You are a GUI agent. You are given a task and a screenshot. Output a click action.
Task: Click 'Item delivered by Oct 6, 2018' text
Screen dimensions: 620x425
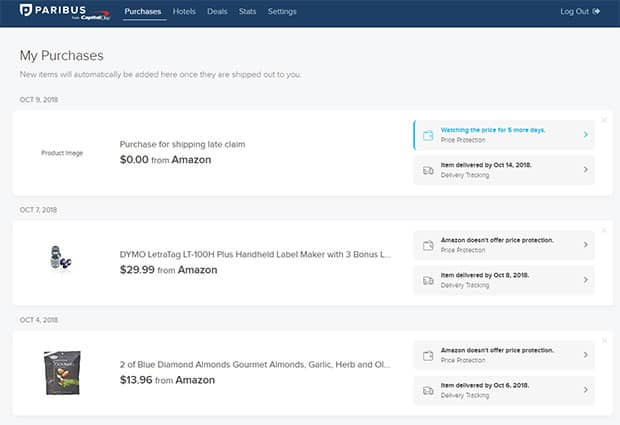[x=485, y=385]
